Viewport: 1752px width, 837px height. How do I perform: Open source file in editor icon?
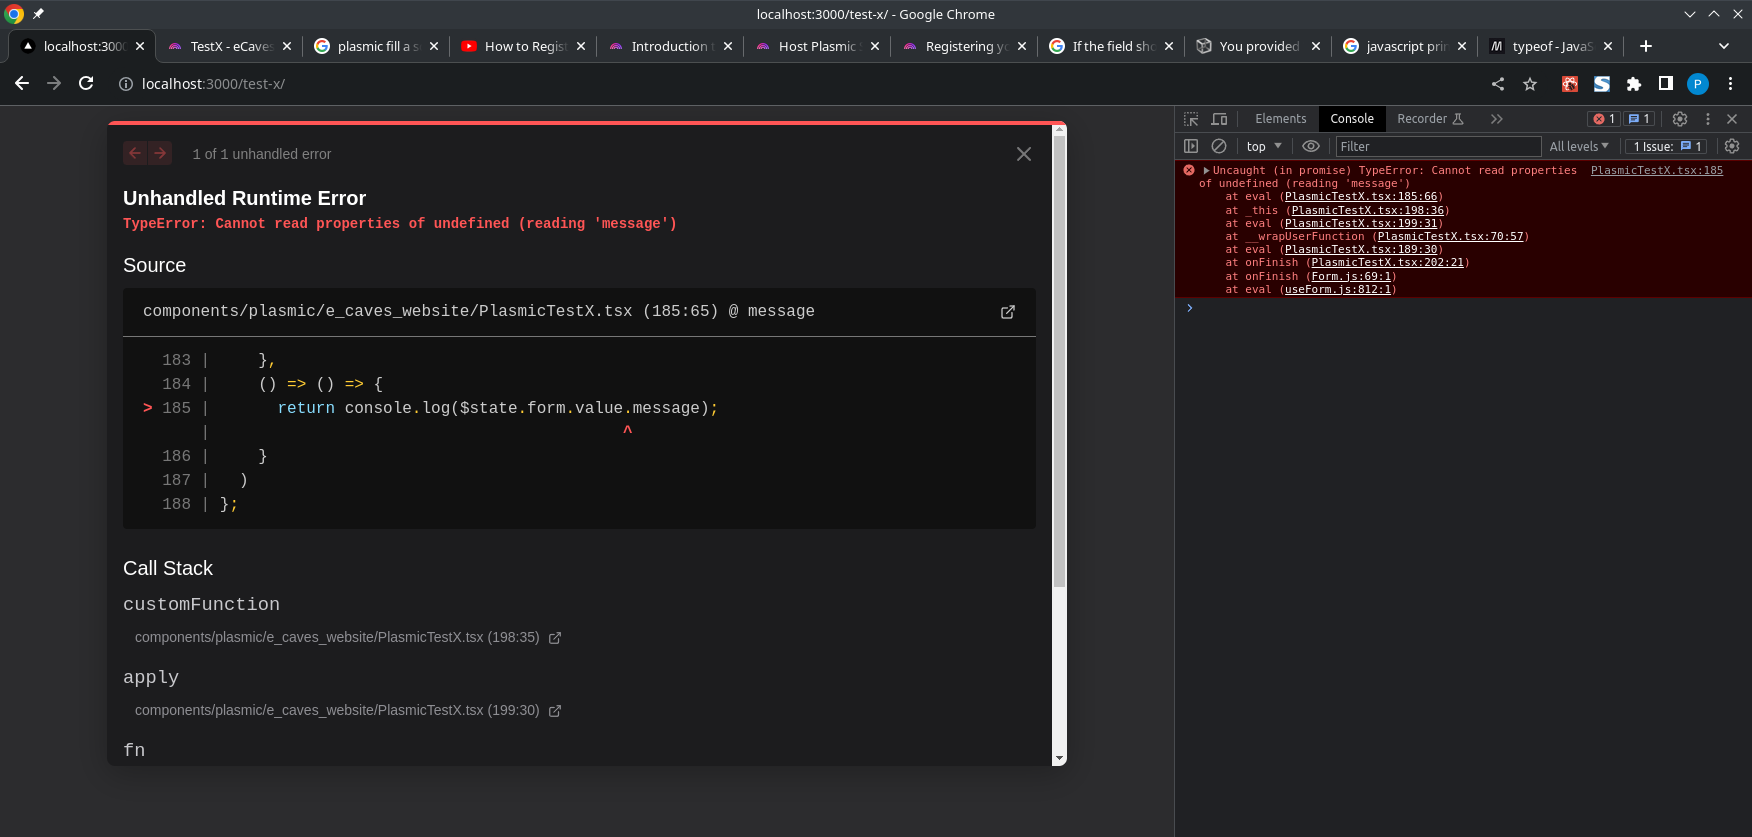(x=1008, y=312)
